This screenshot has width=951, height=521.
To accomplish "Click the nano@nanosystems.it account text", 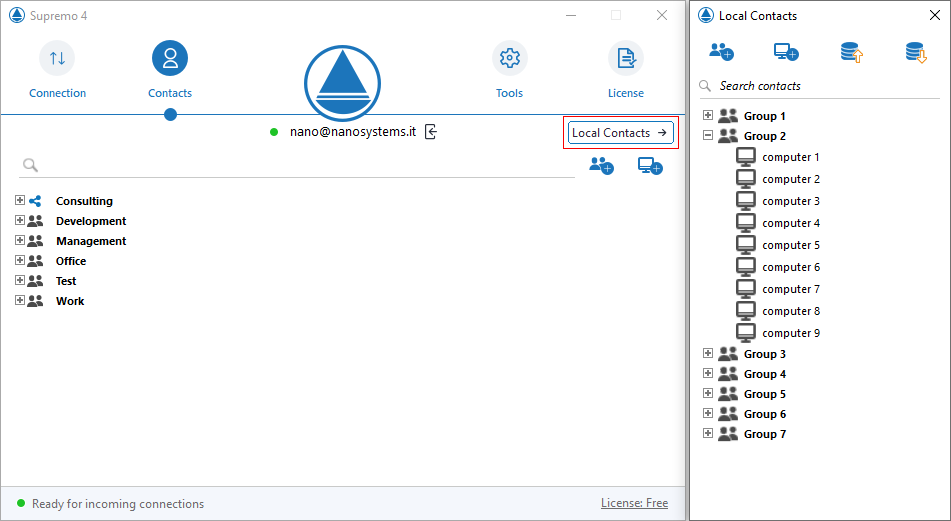I will coord(353,132).
